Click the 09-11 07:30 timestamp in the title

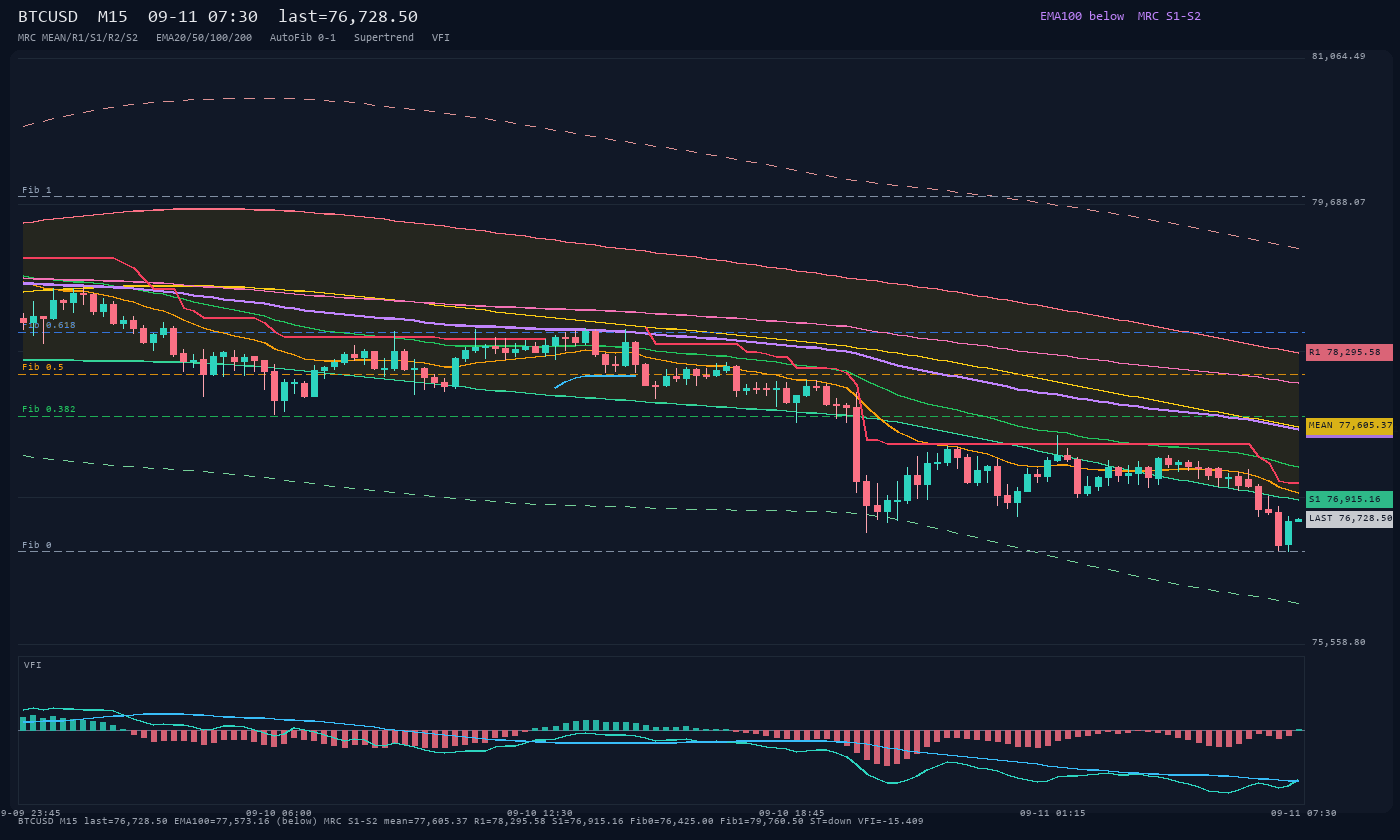202,17
